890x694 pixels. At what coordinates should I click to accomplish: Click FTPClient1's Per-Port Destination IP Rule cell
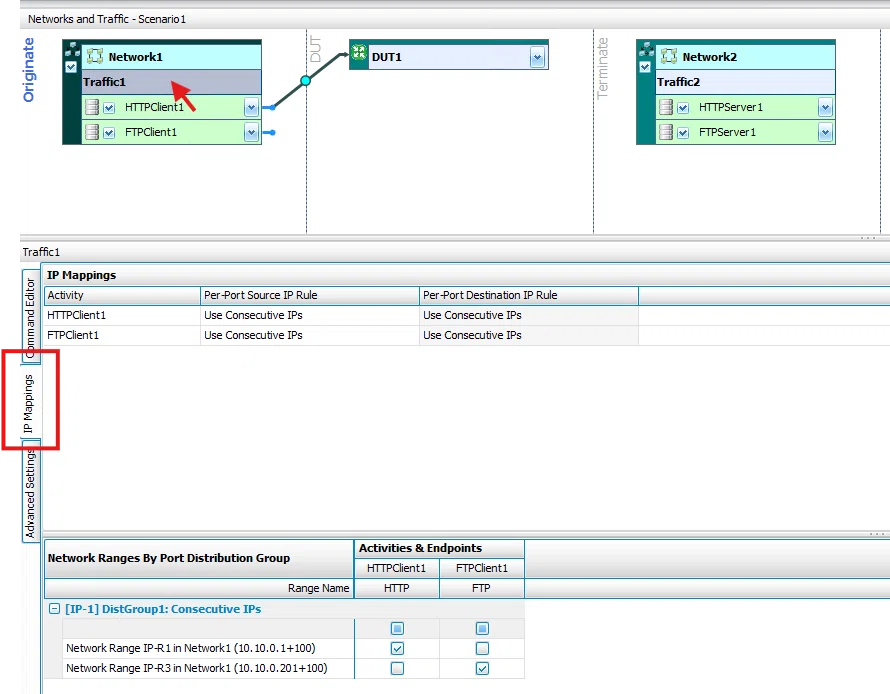pyautogui.click(x=528, y=335)
